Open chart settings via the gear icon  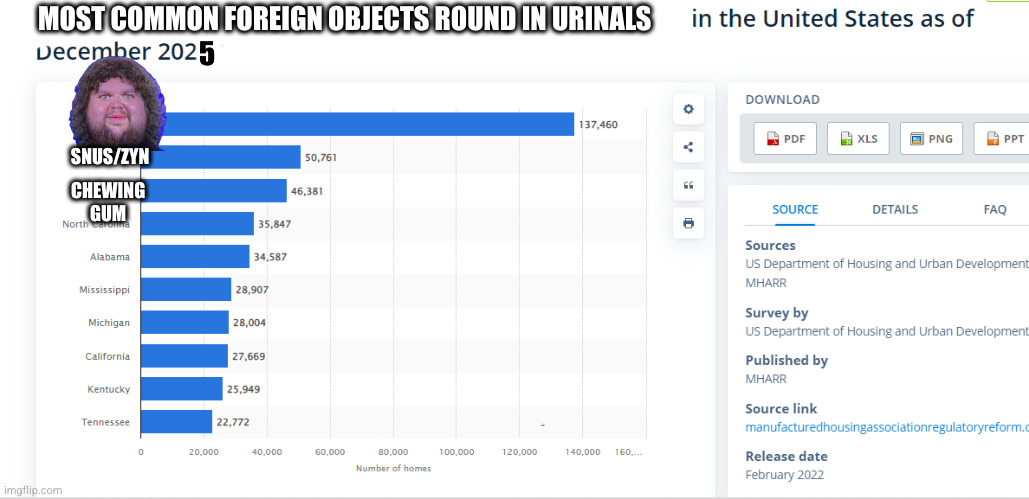coord(688,110)
